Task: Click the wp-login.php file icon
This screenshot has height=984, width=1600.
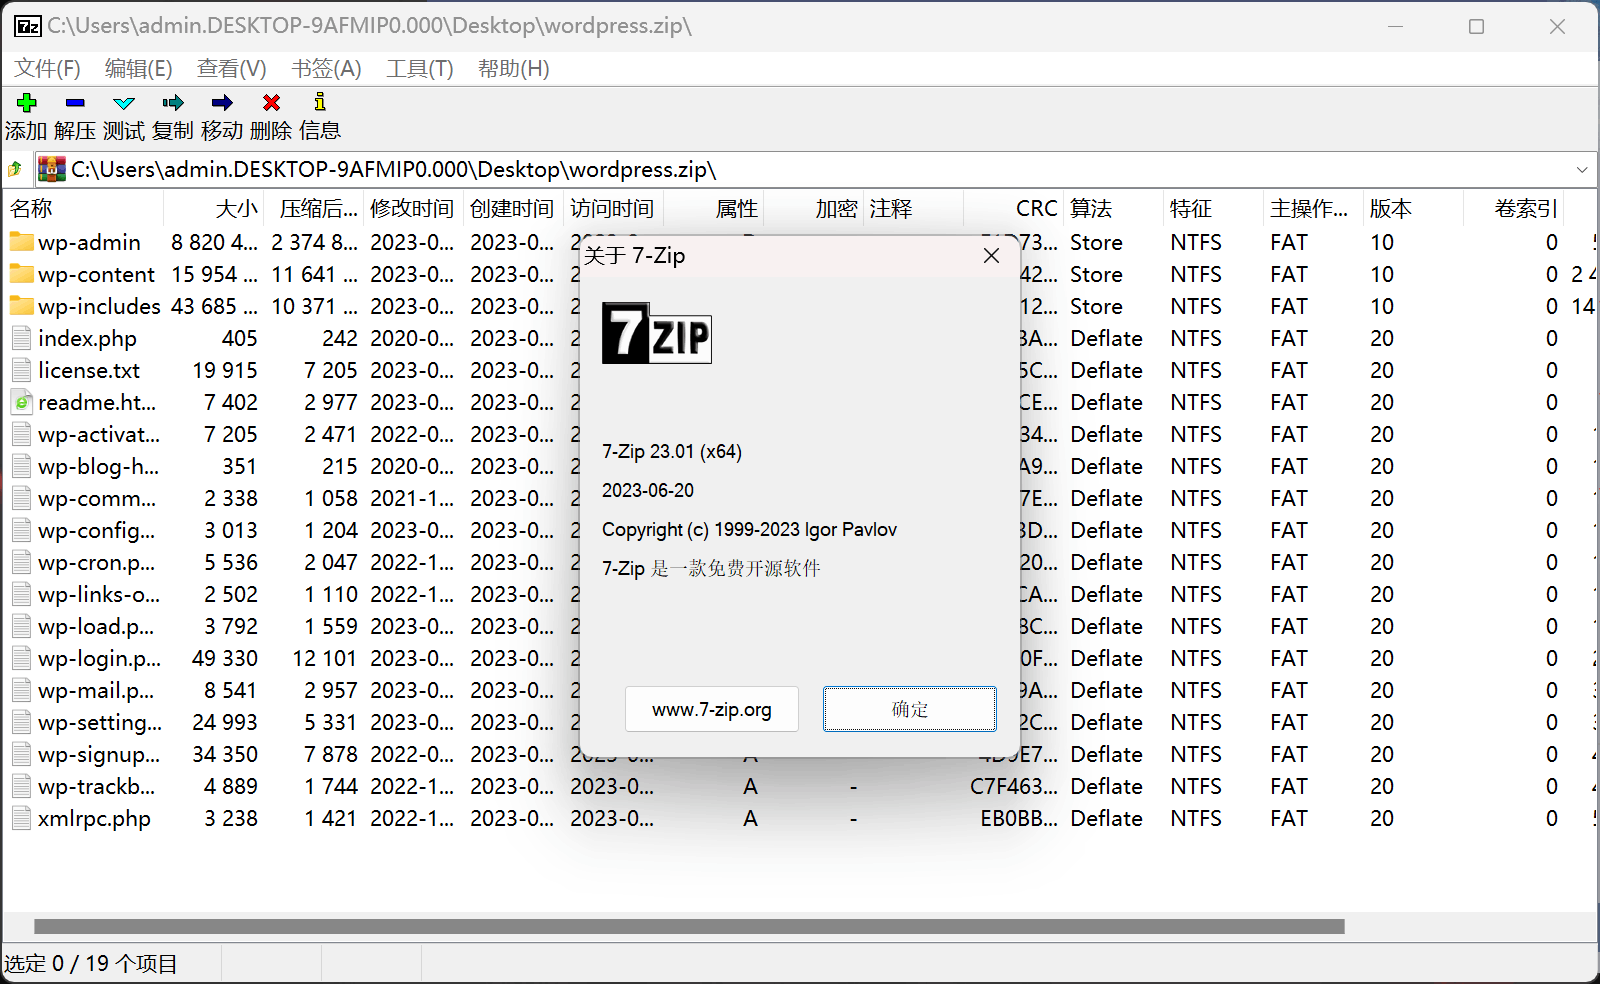Action: (21, 658)
